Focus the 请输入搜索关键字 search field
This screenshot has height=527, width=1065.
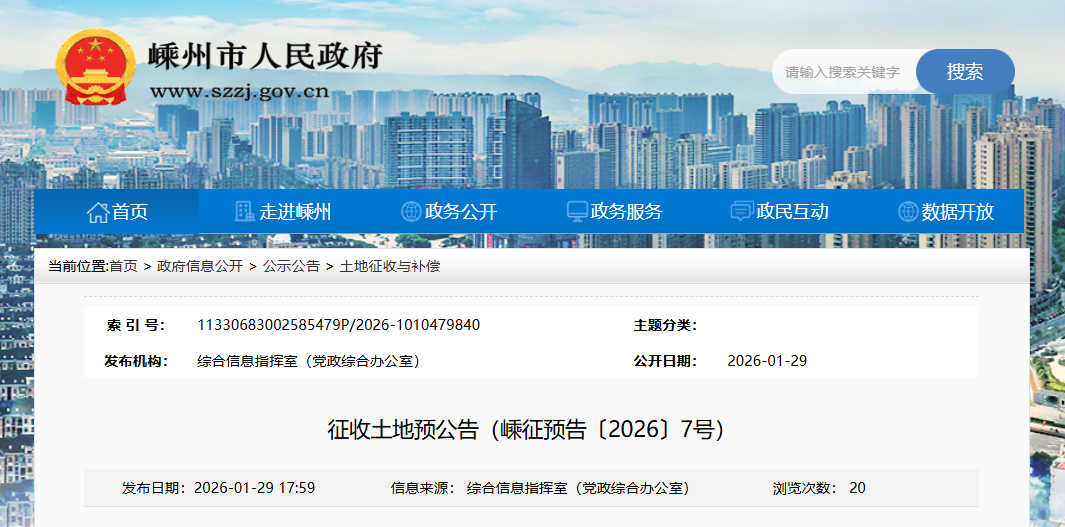click(844, 72)
